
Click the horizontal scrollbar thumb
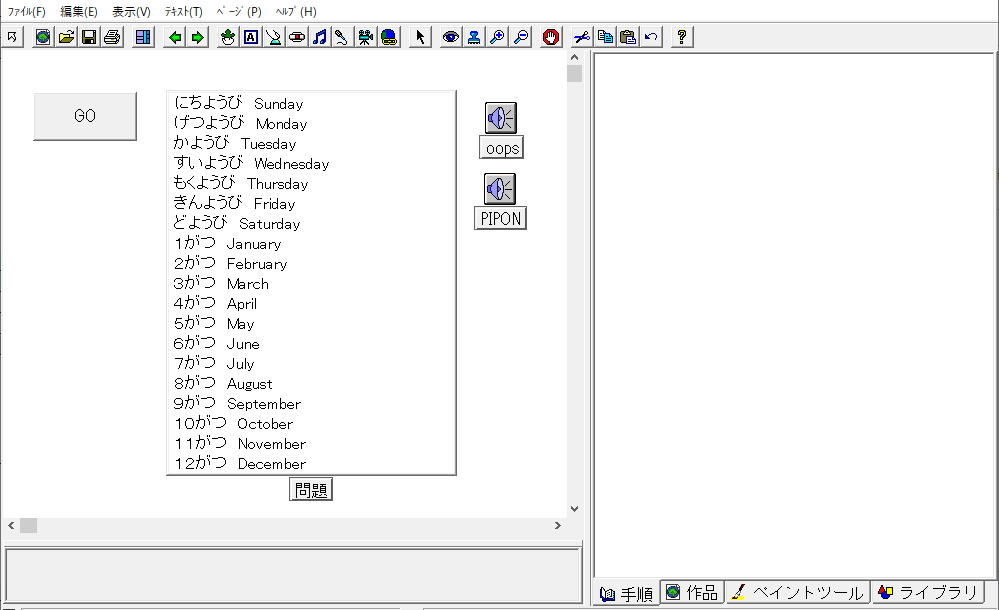(28, 526)
